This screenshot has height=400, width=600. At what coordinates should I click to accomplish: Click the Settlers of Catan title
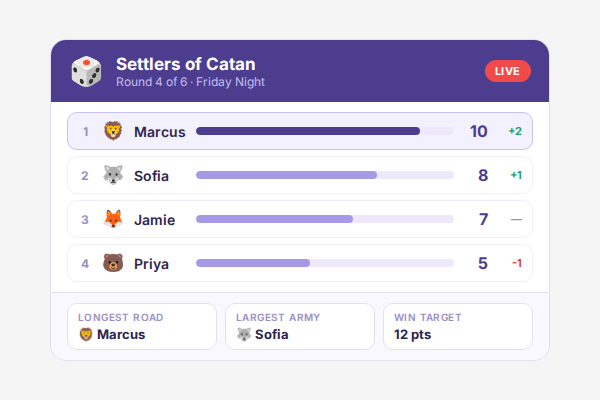click(x=185, y=64)
